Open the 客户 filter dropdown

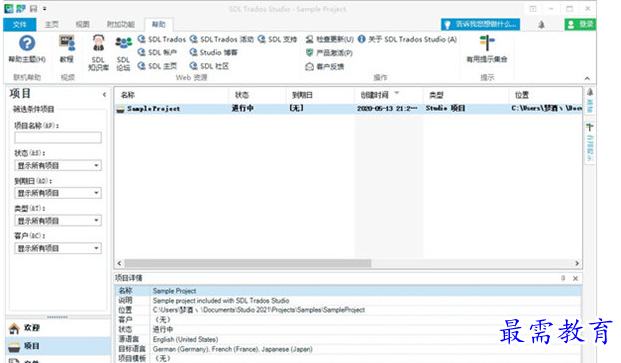point(58,248)
